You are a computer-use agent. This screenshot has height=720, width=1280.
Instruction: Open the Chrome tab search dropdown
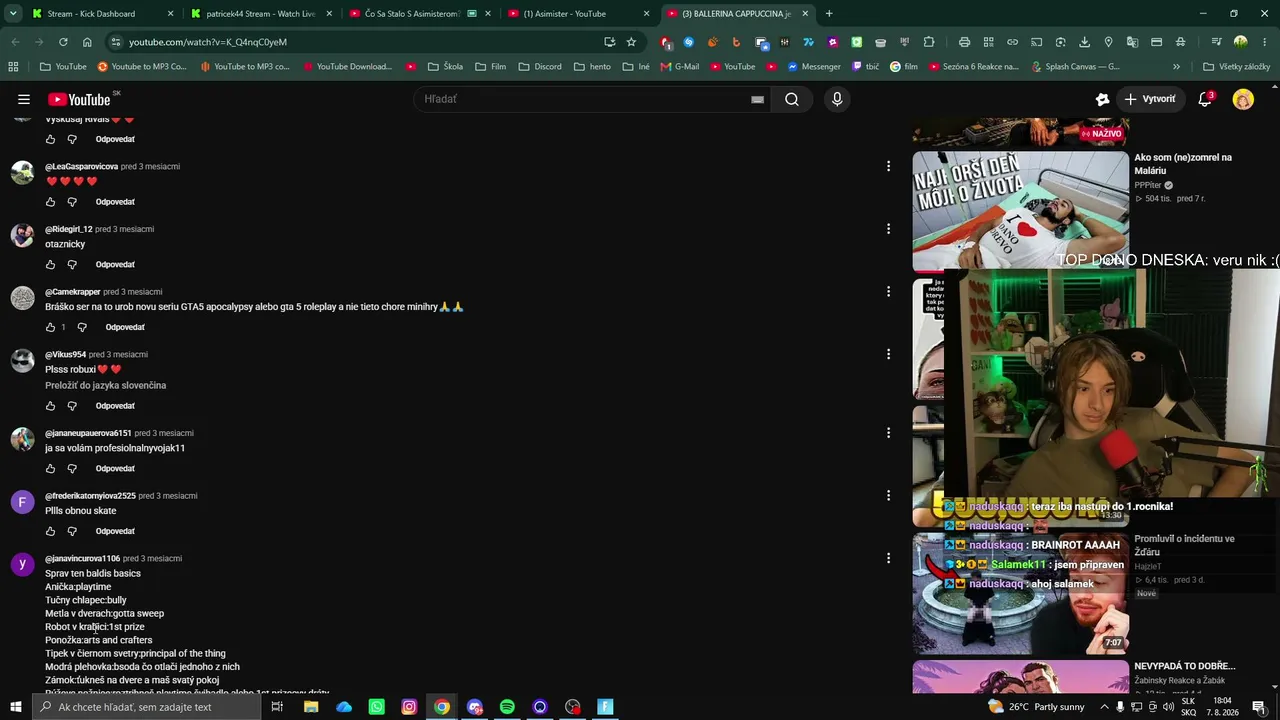13,14
